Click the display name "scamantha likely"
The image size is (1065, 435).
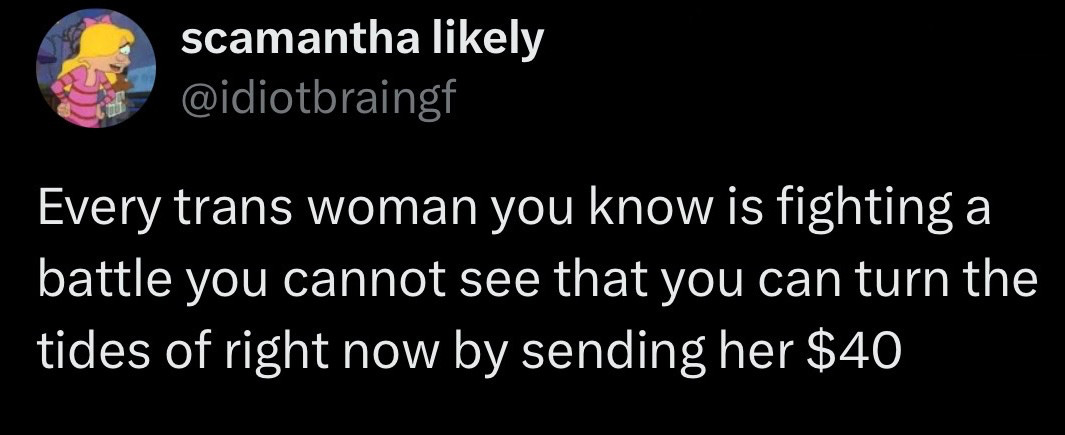[x=363, y=39]
